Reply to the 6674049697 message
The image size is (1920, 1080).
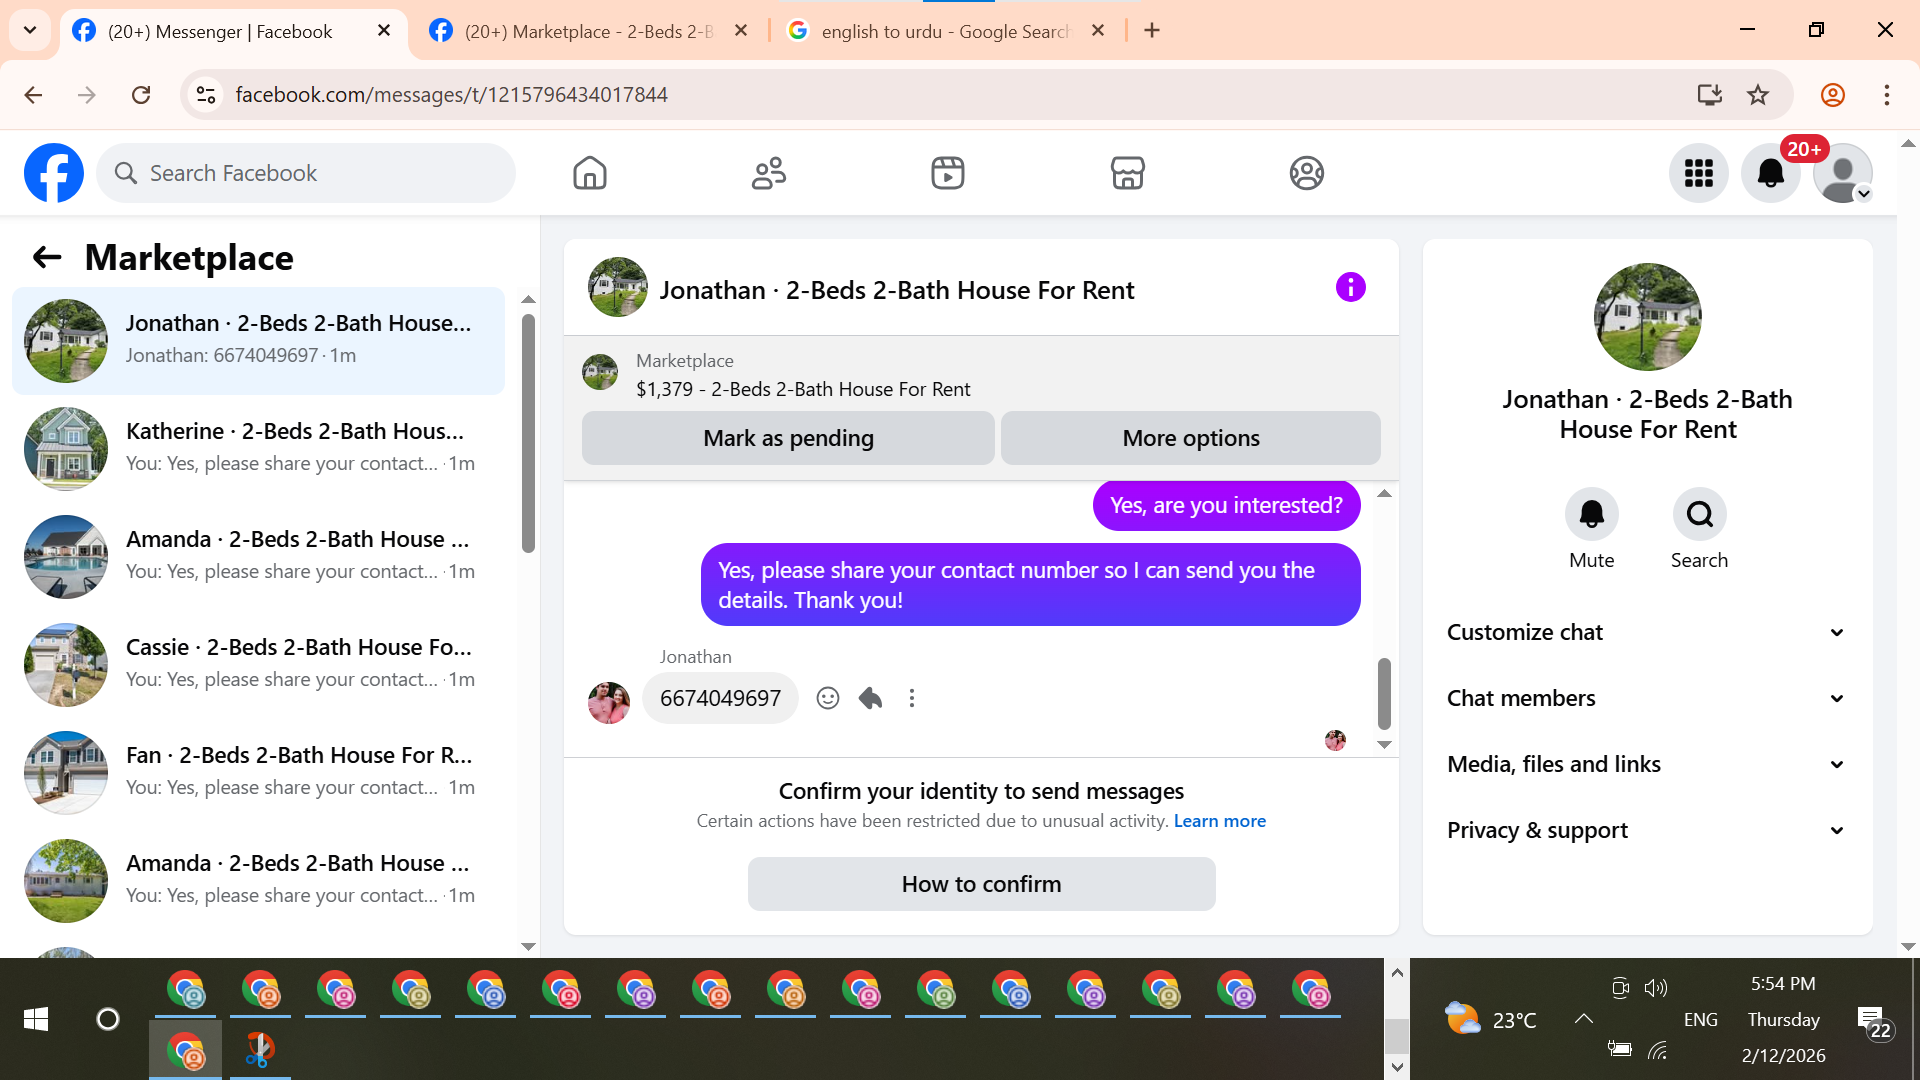(x=870, y=698)
